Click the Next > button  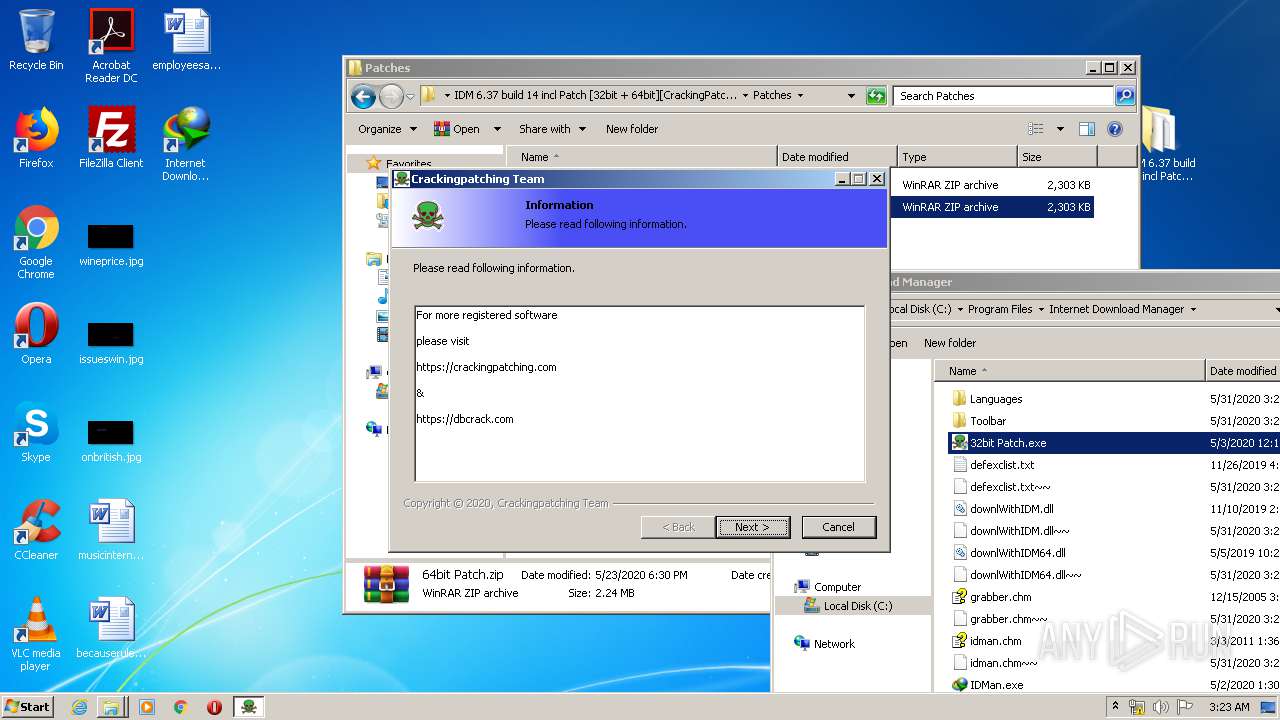pyautogui.click(x=753, y=527)
